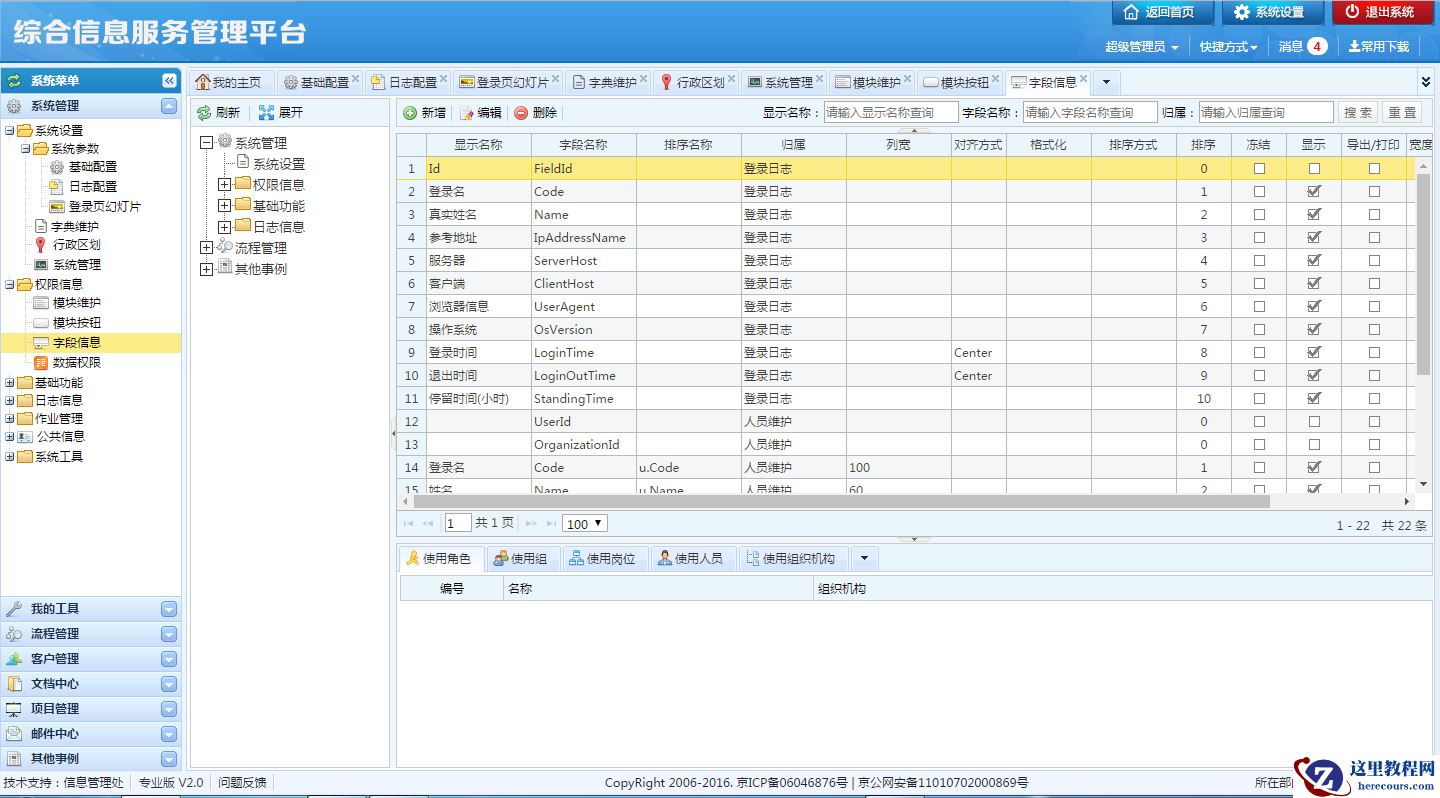Open 行政区划 in the left sidebar
Screen dimensions: 1440x798
coord(76,245)
